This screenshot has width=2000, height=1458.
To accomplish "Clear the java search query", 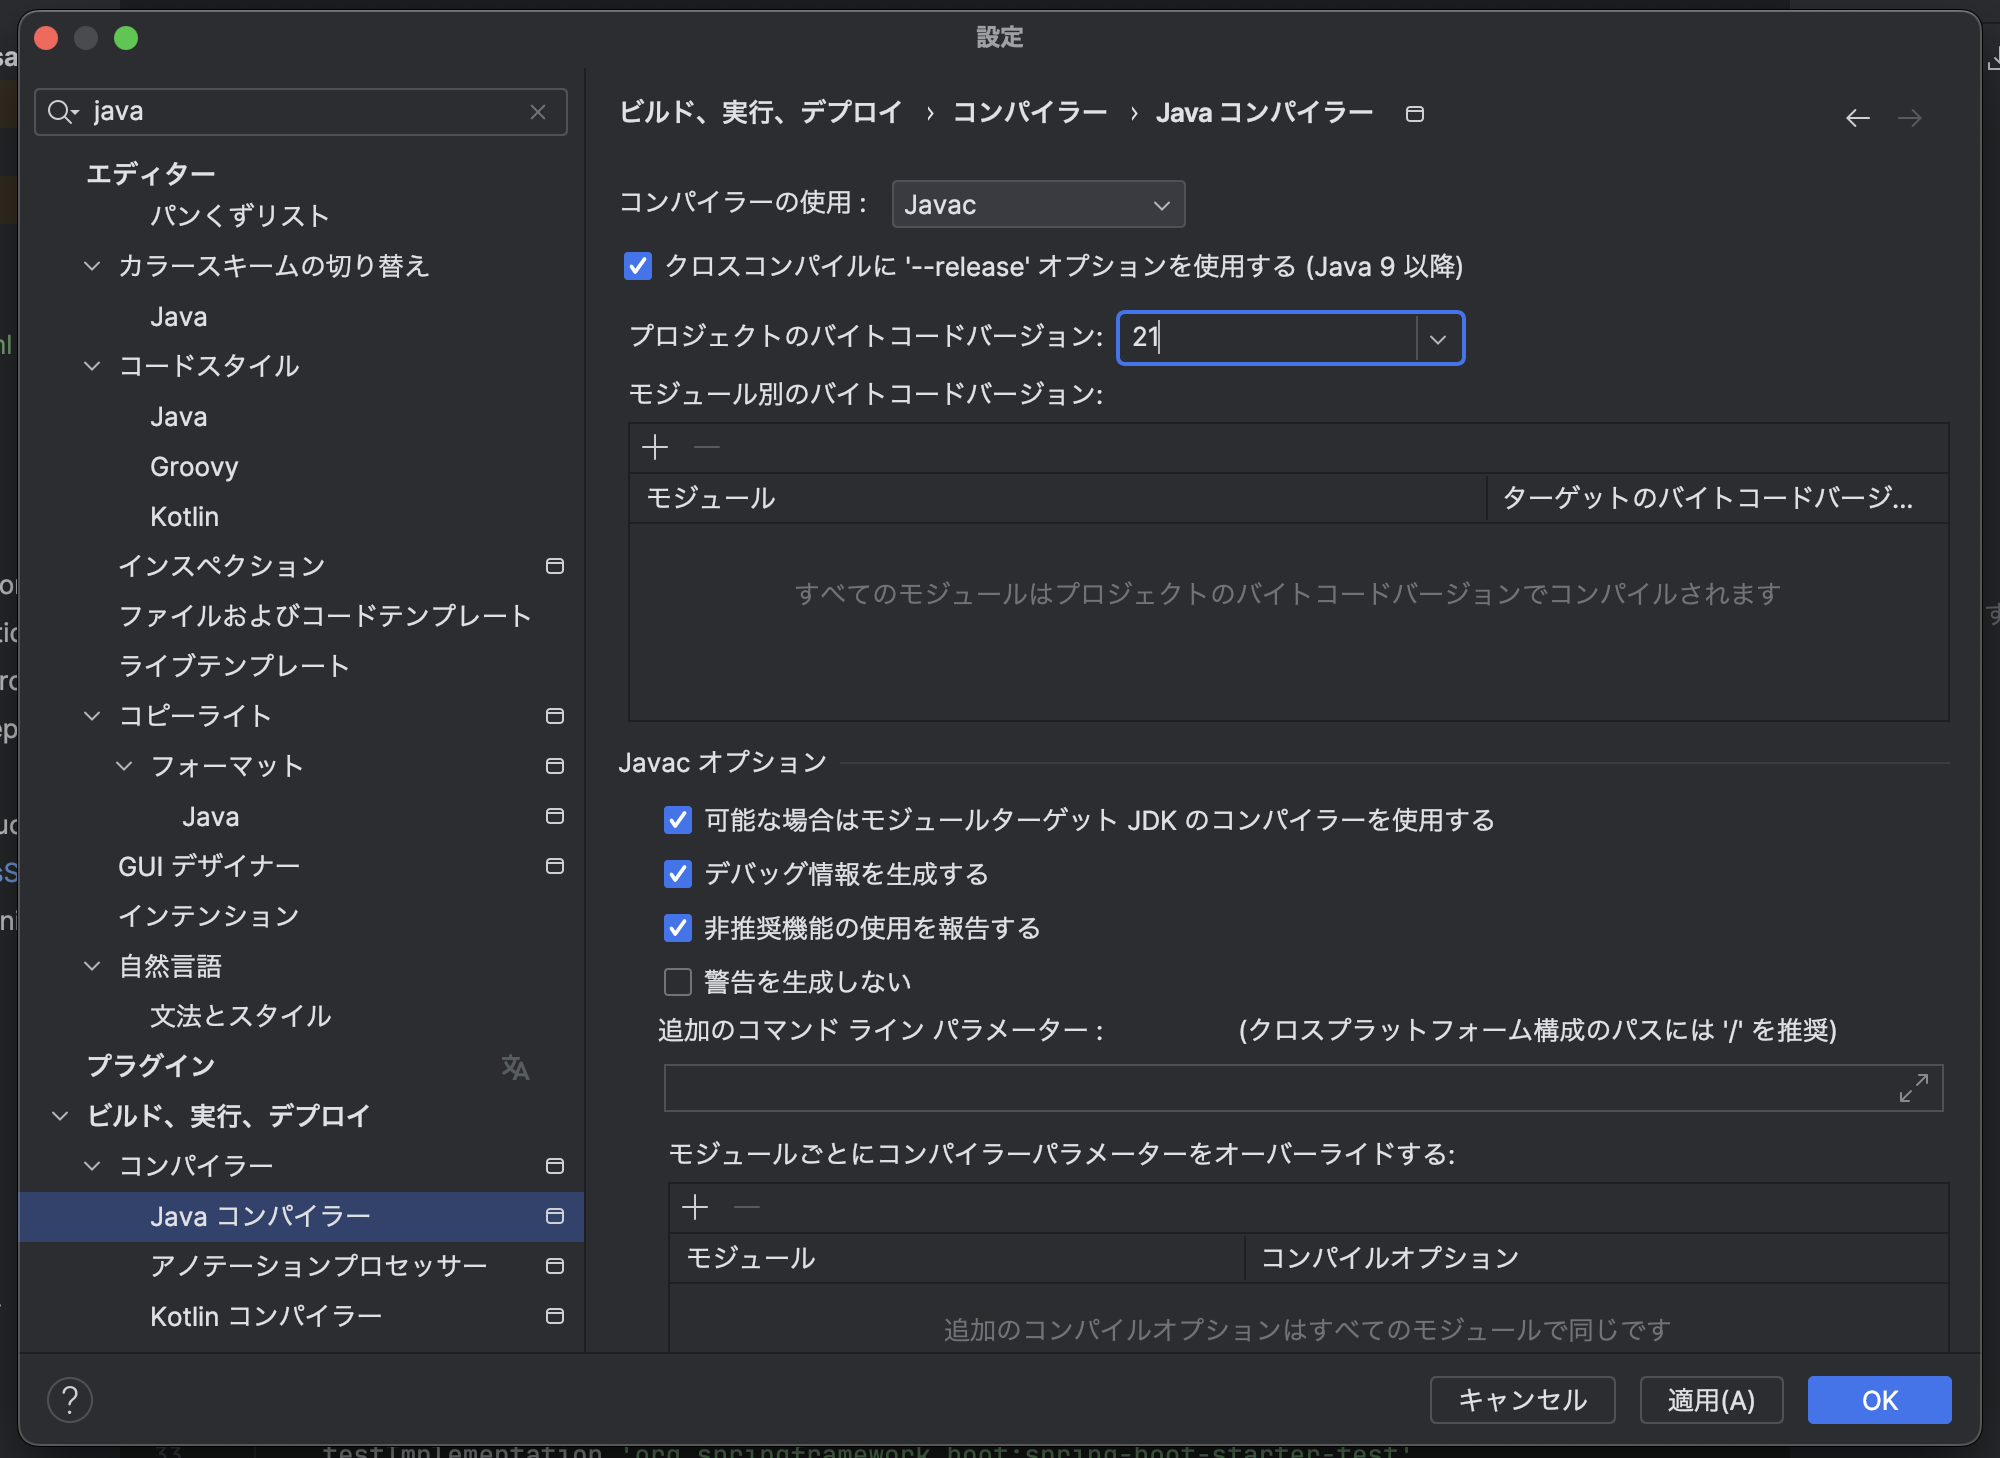I will coord(539,112).
